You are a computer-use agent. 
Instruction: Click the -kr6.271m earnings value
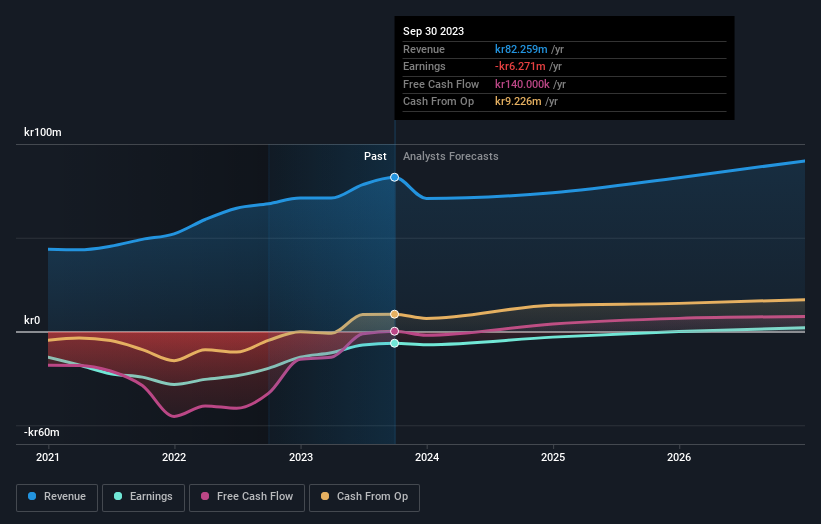tap(520, 66)
